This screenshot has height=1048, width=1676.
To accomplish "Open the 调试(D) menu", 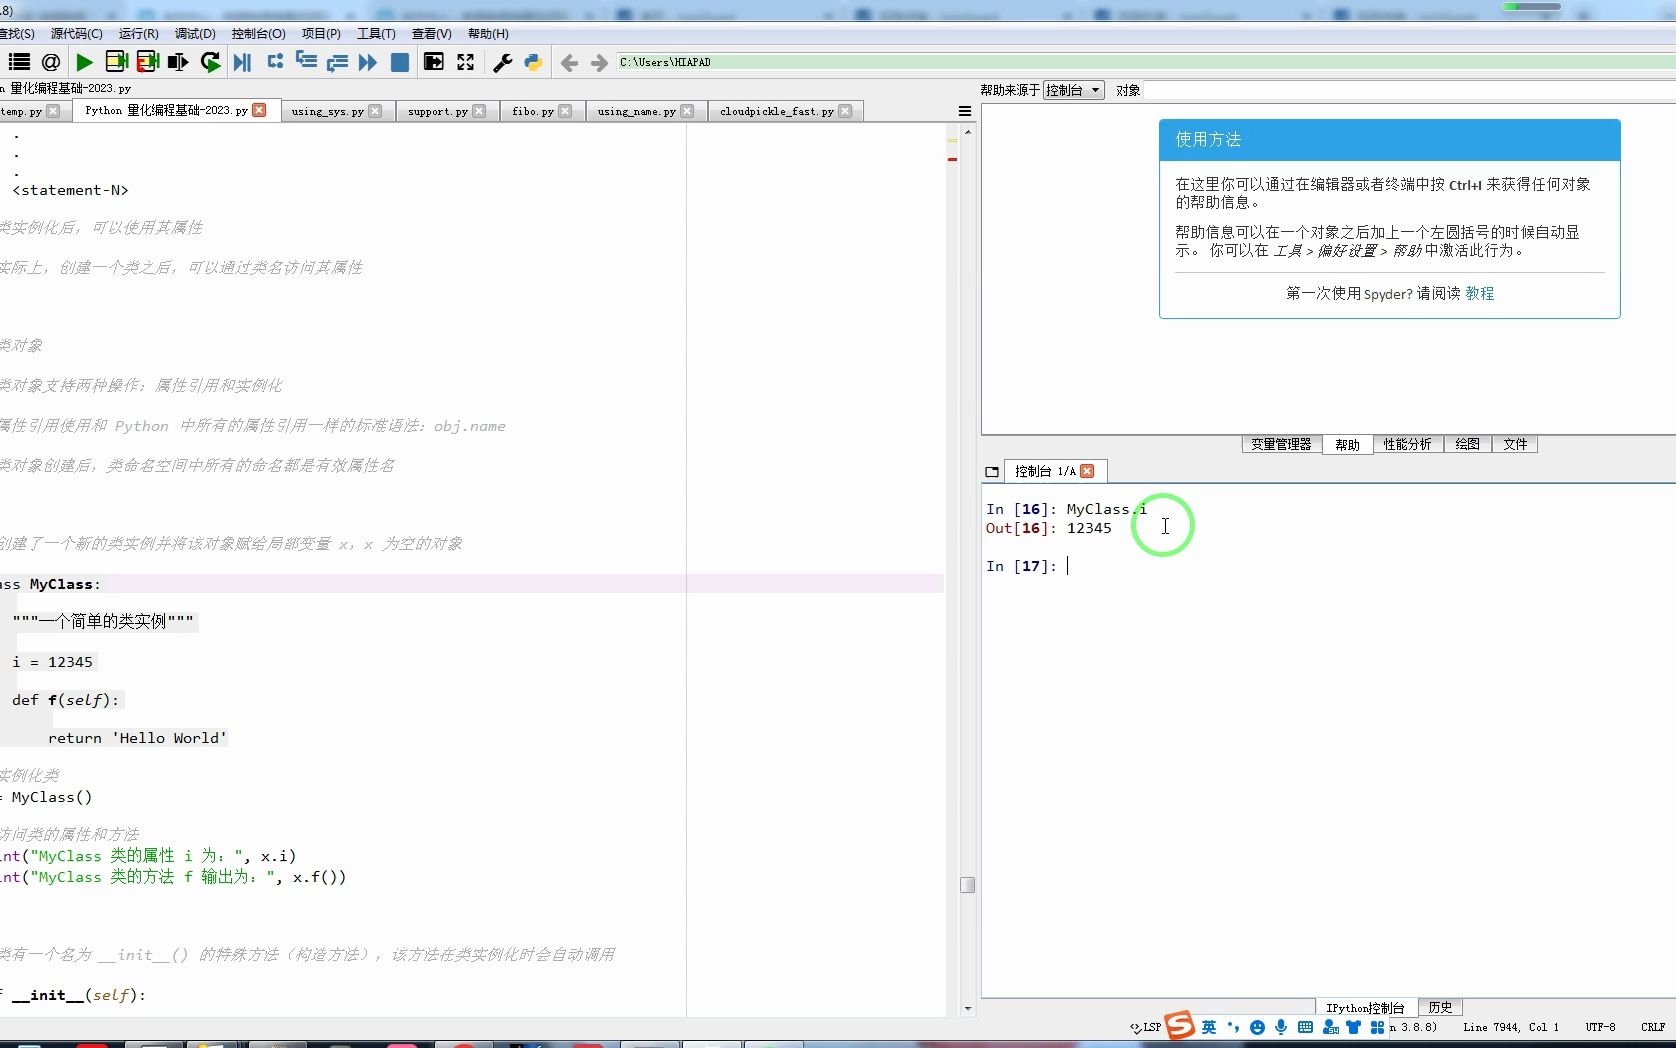I will [x=195, y=33].
